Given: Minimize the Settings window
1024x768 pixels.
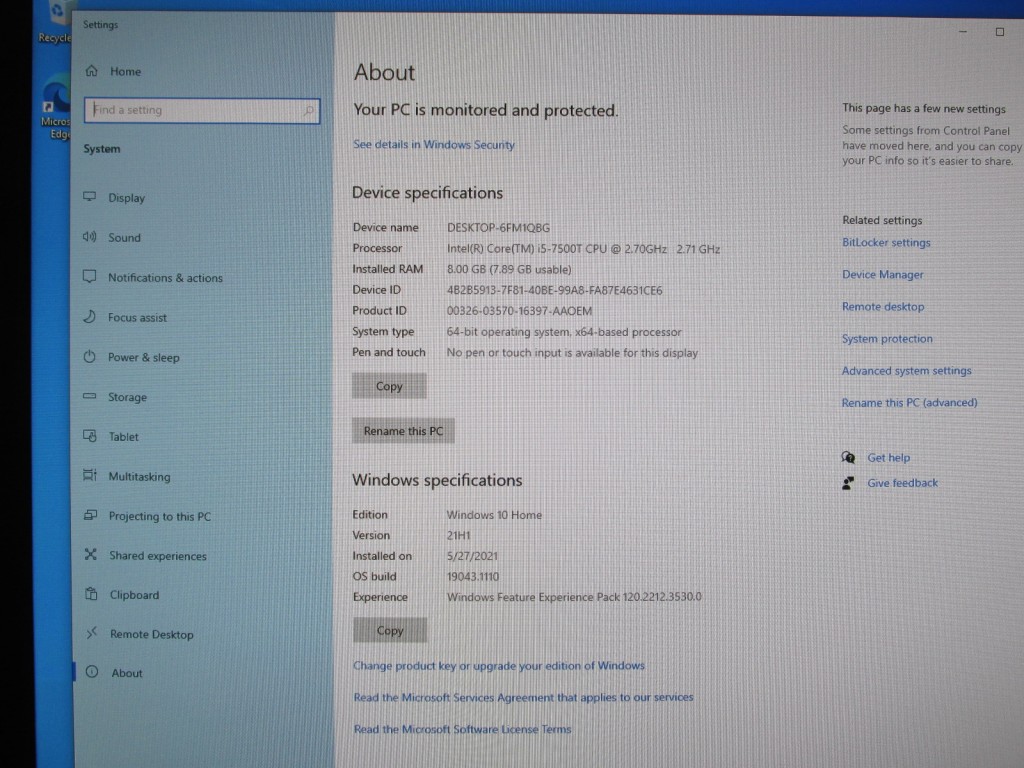Looking at the screenshot, I should coord(963,31).
